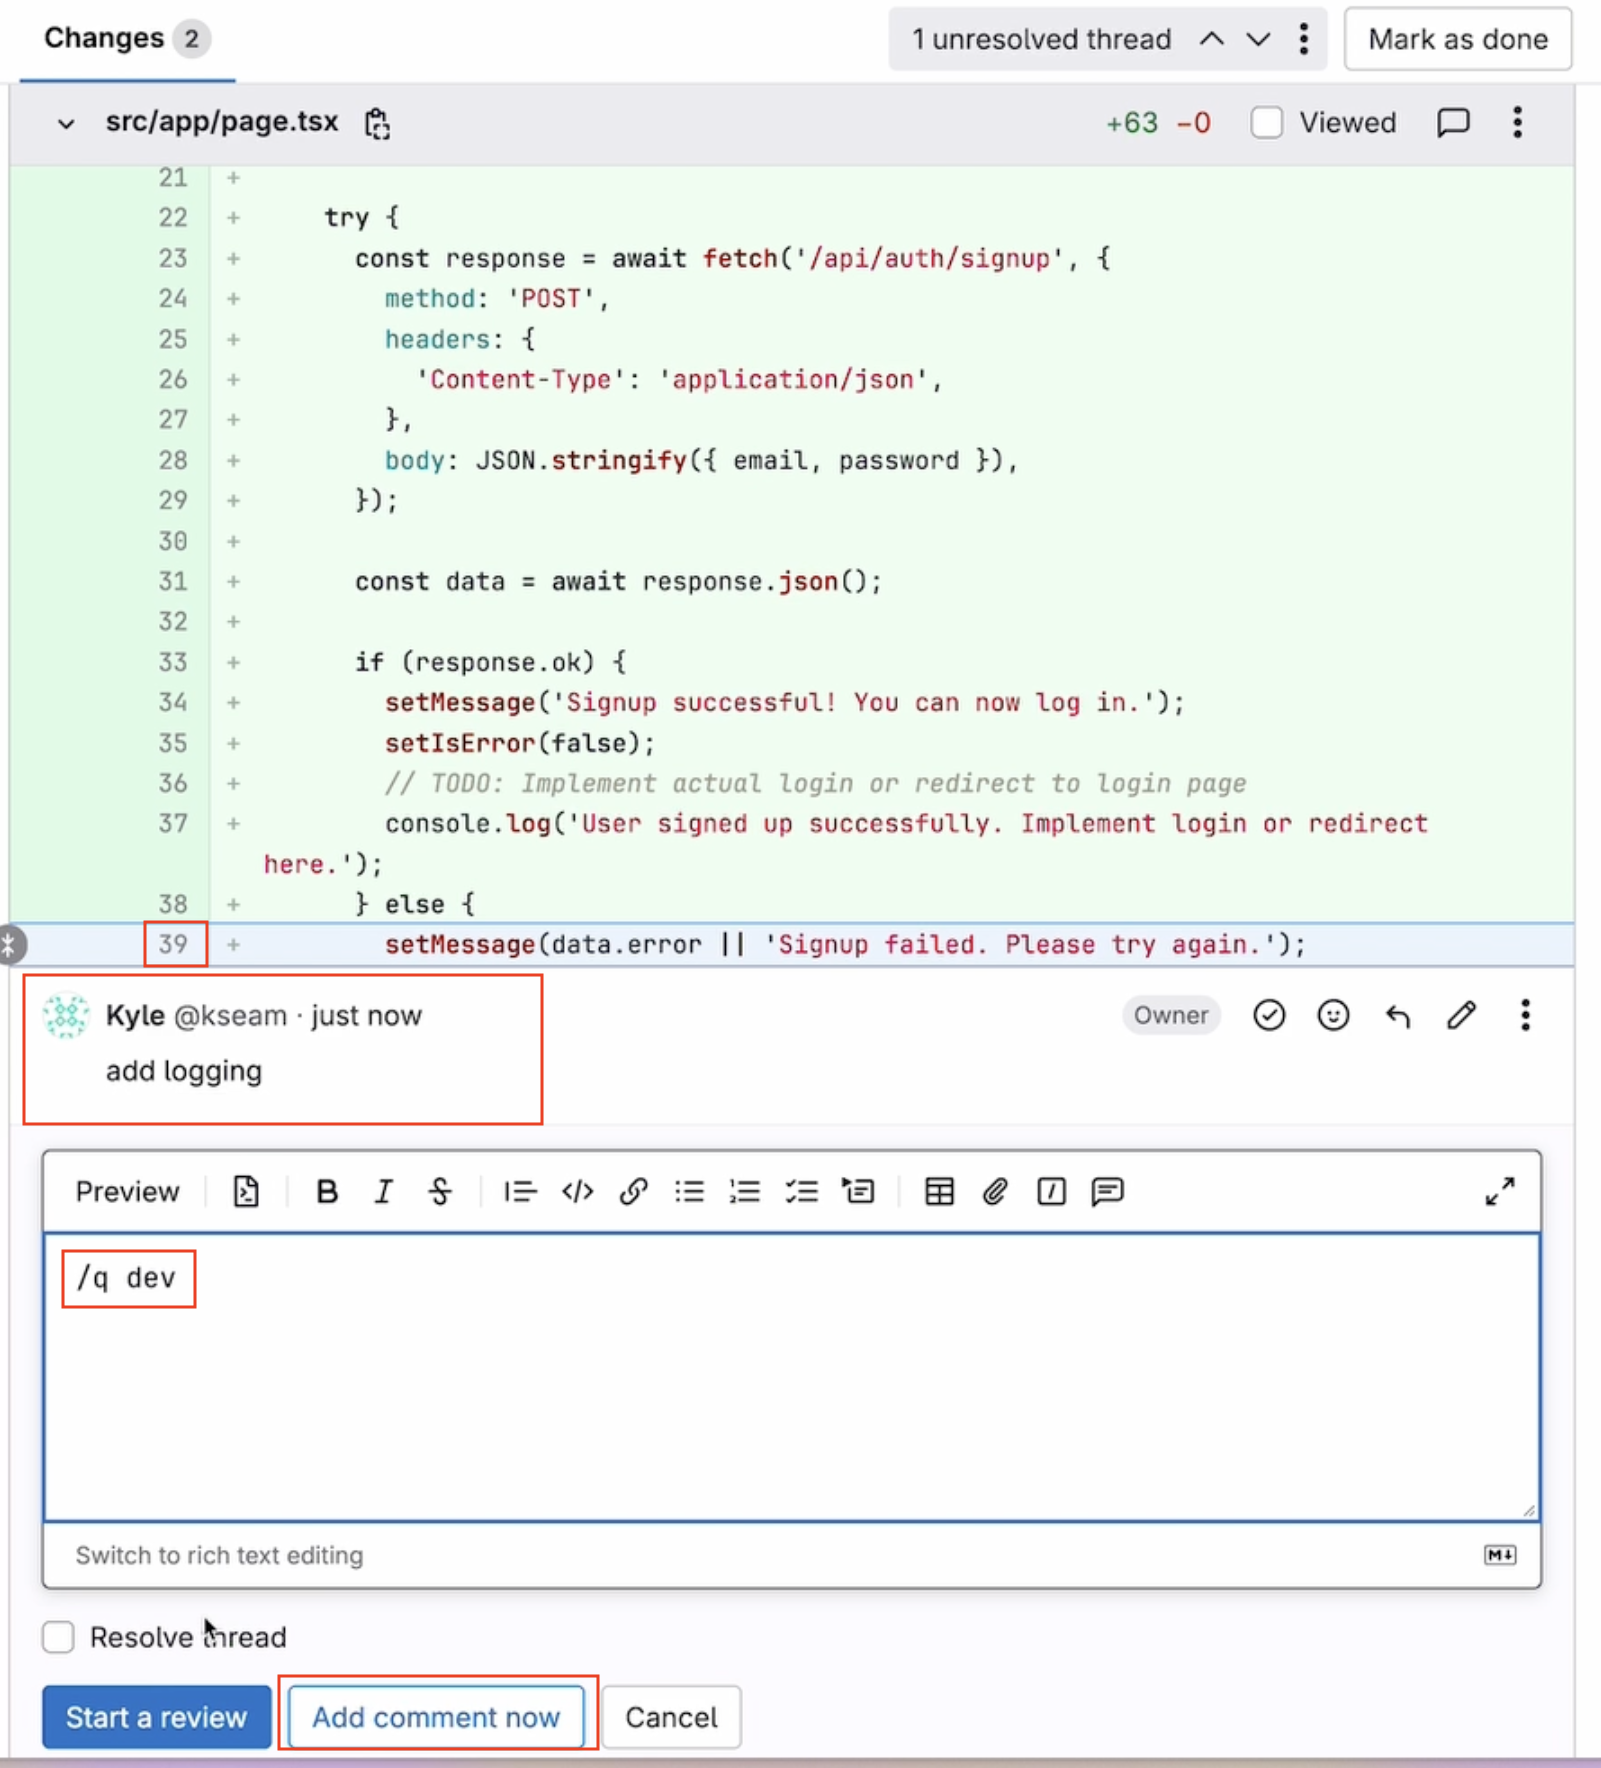This screenshot has height=1768, width=1601.
Task: Expand comment editor to full screen
Action: click(x=1499, y=1191)
